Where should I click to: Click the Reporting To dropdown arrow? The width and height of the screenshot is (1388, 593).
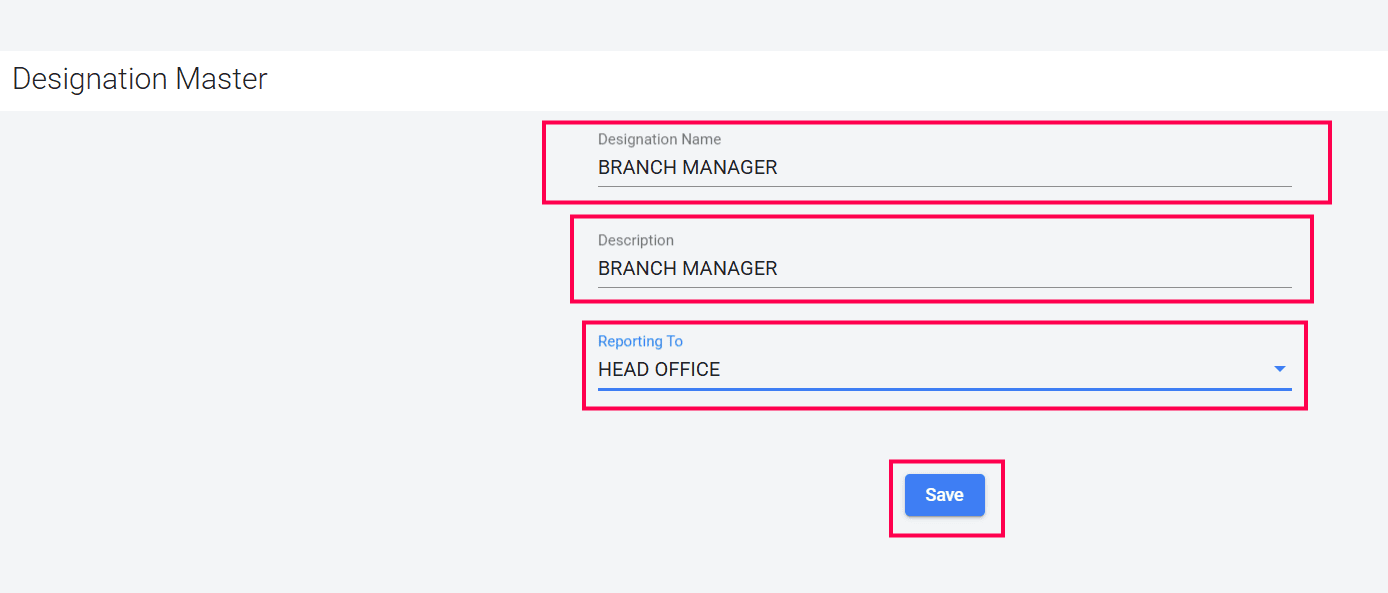(1279, 369)
